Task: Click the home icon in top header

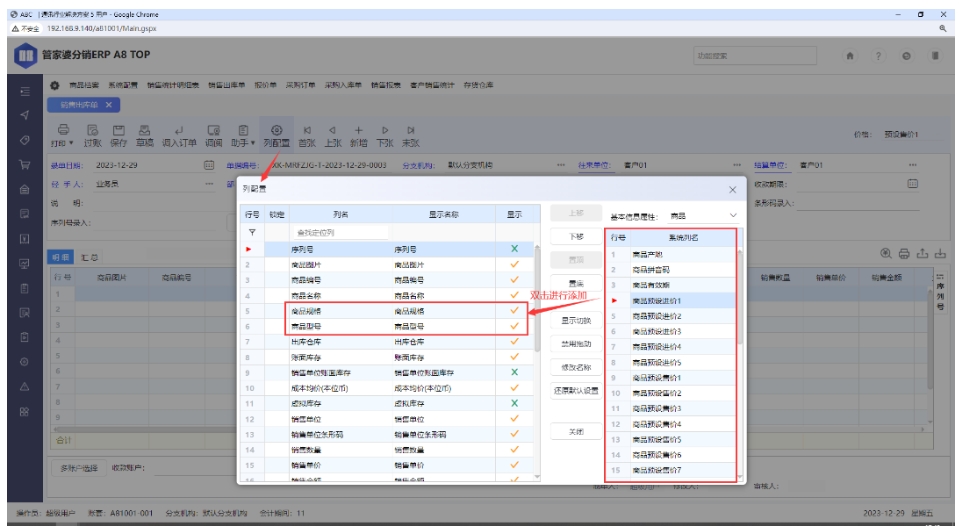Action: pos(850,56)
